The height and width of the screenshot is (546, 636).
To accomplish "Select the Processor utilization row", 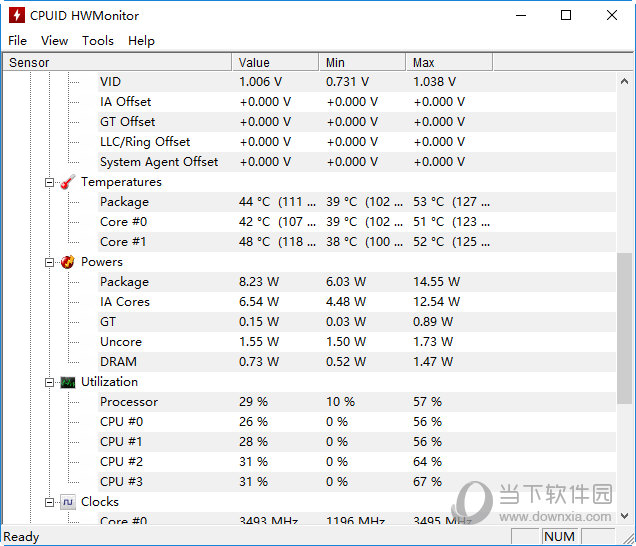I will (357, 402).
